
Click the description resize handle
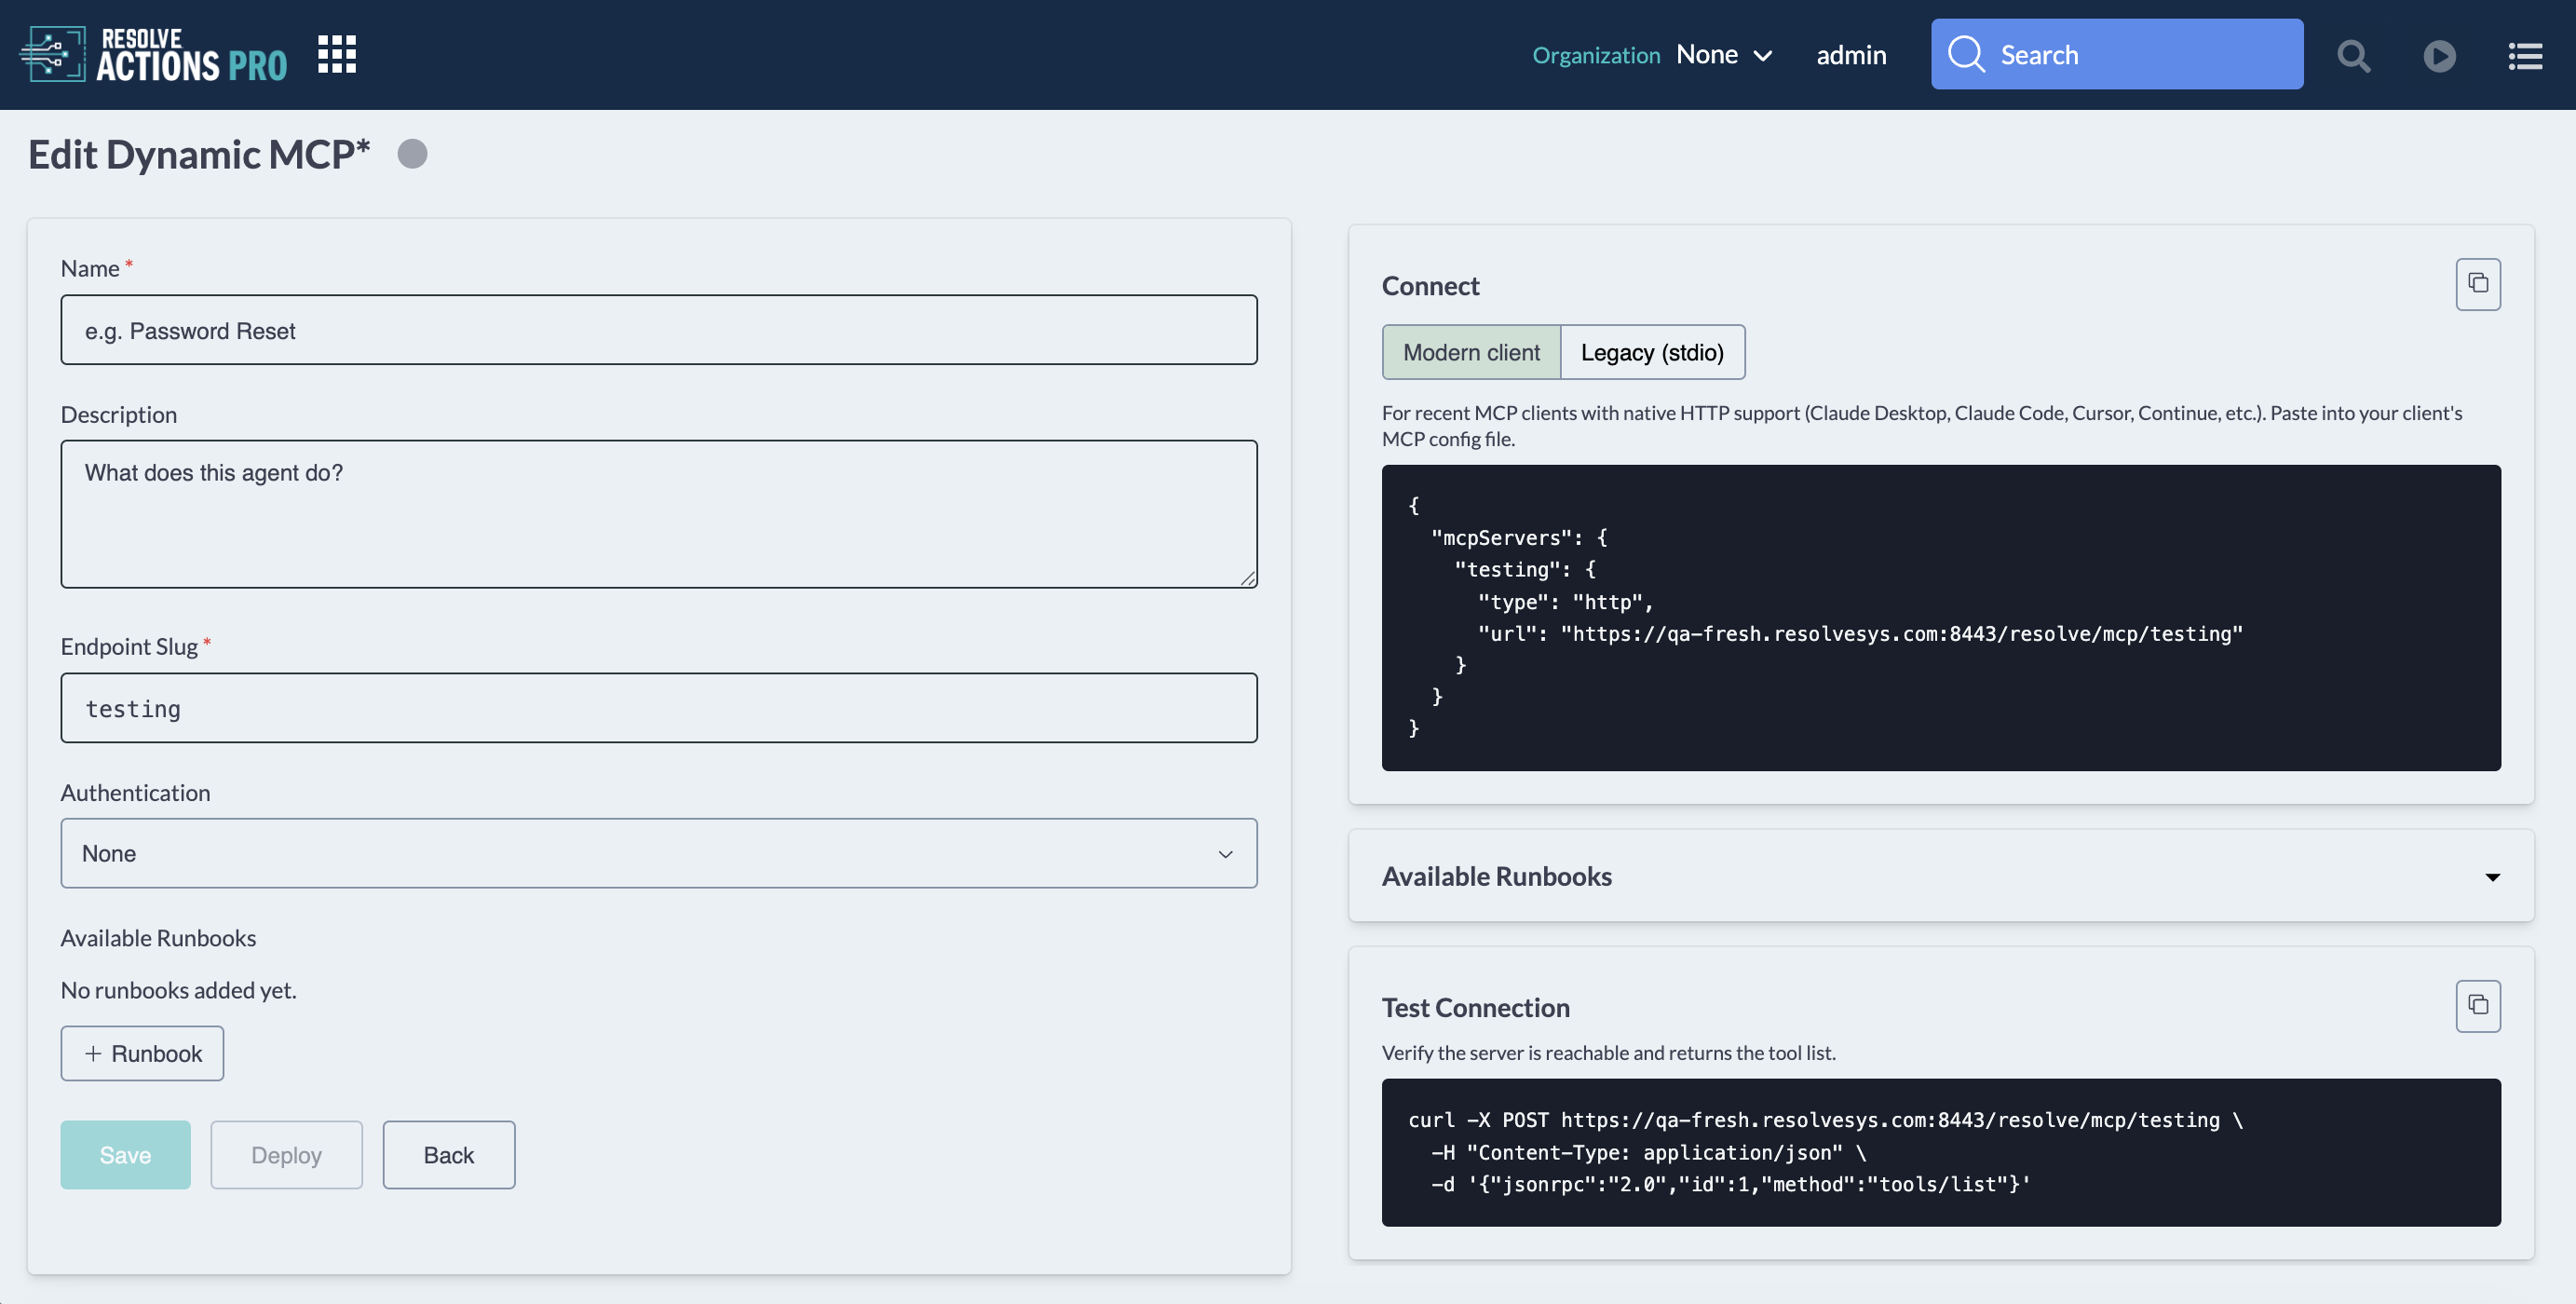1247,578
